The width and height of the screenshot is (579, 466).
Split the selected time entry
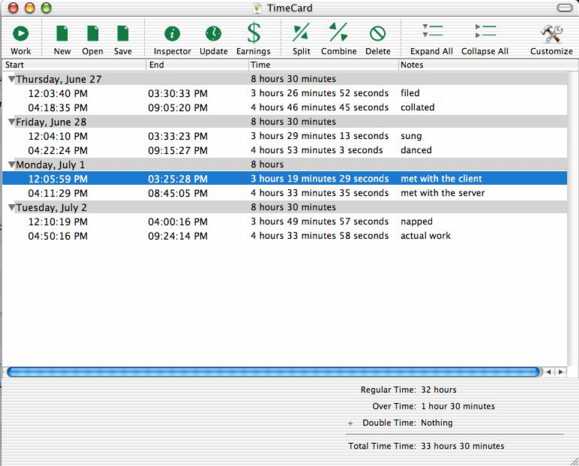pos(301,39)
